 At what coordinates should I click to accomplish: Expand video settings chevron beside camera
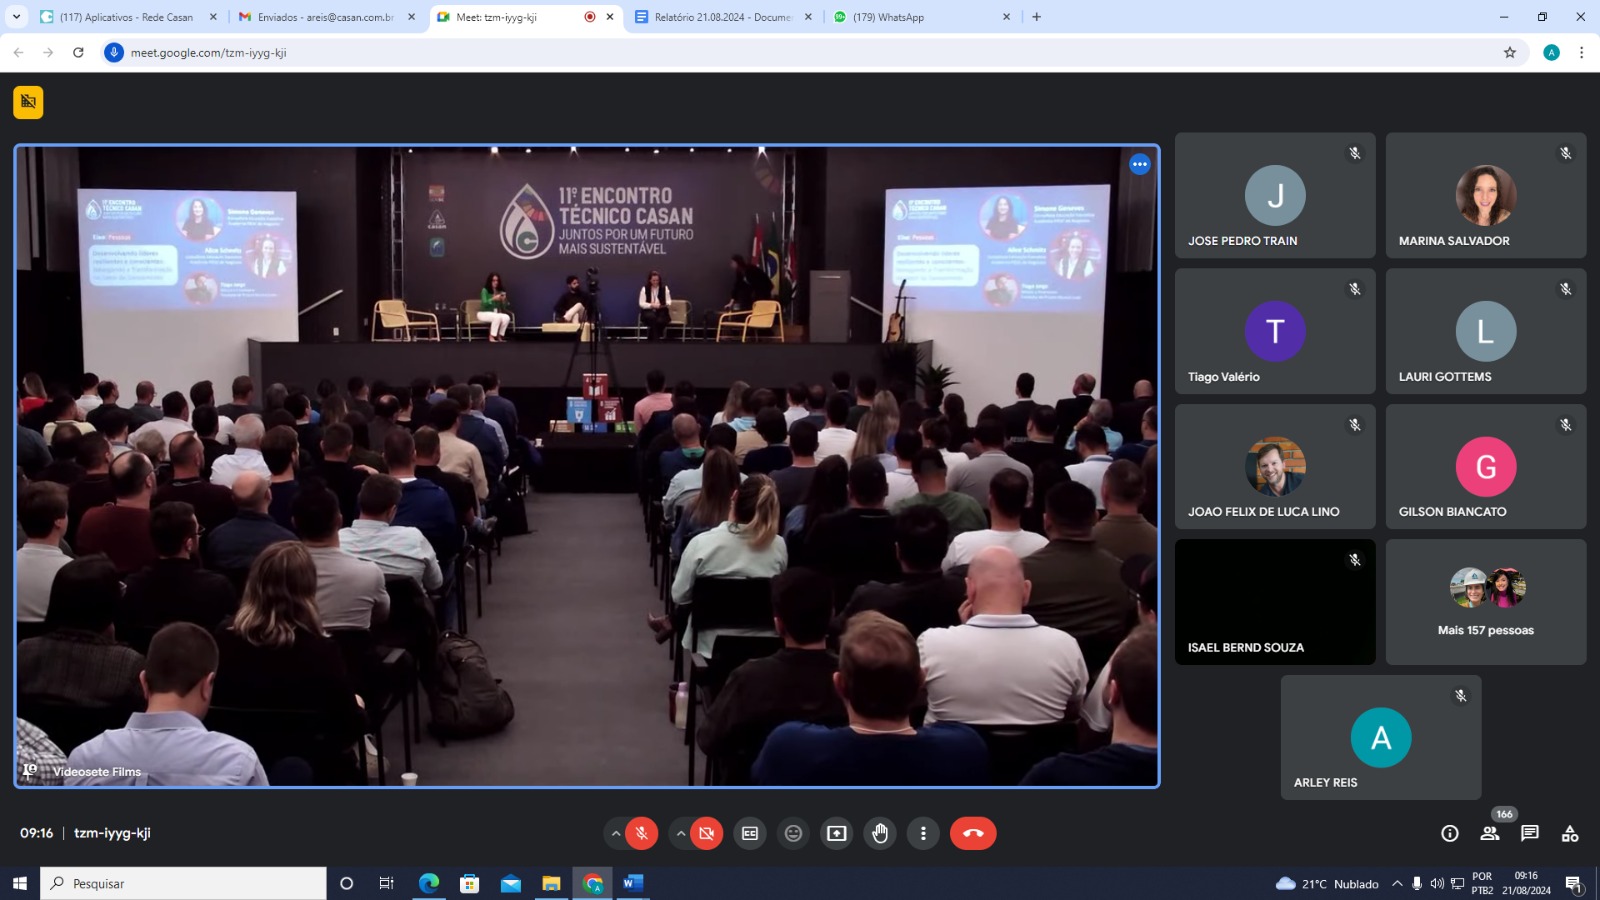point(681,833)
